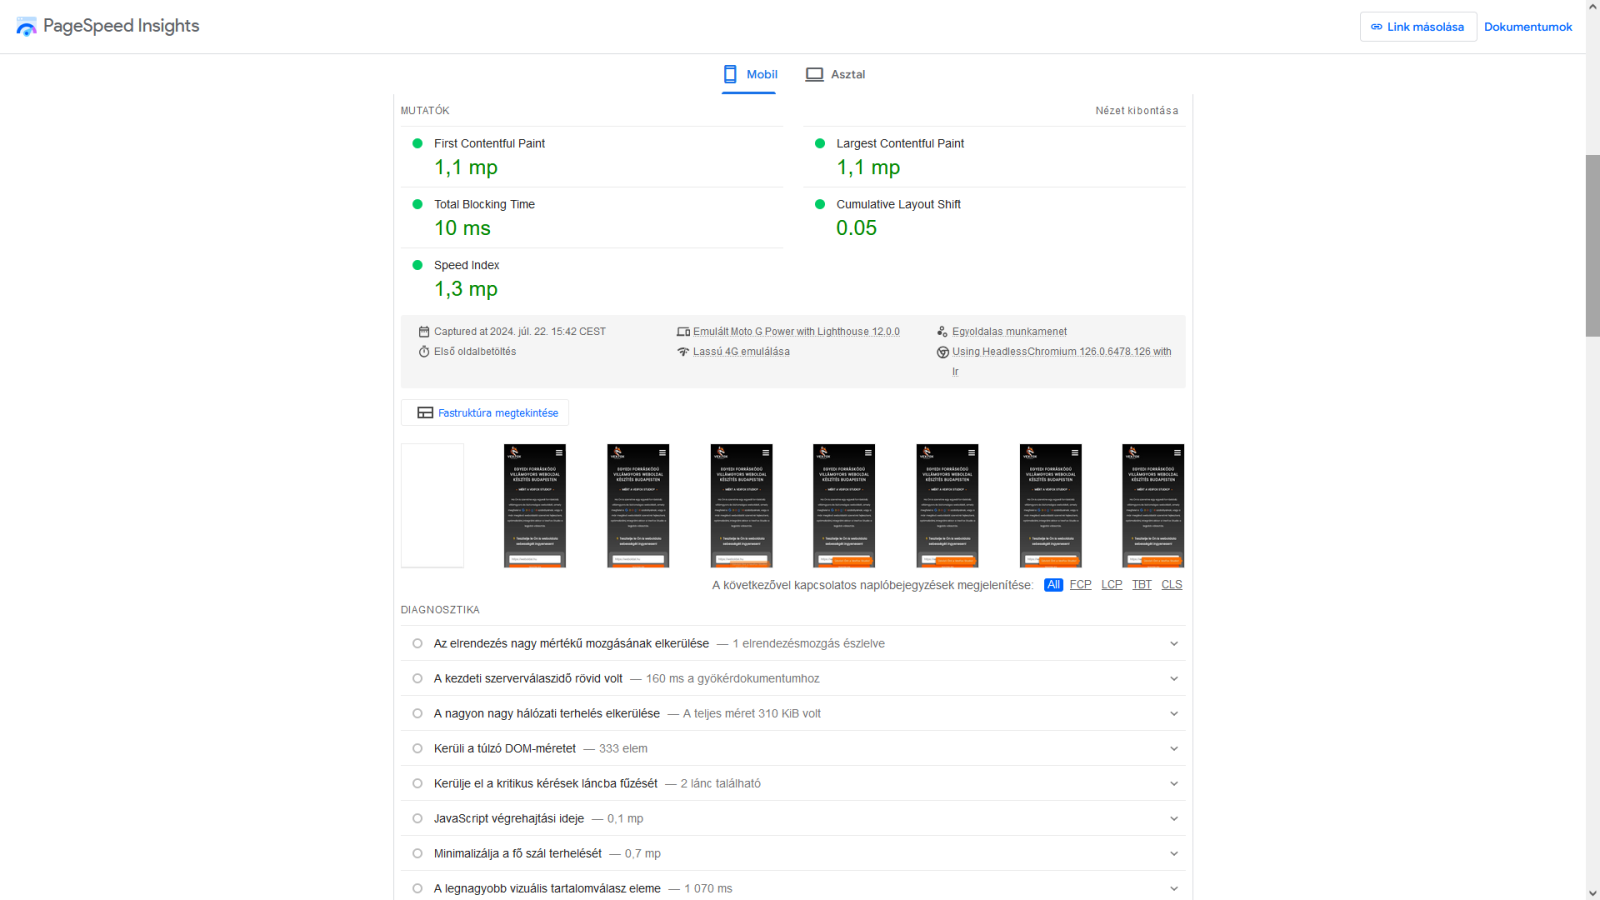Expand the layout shift (elrendezés mozgás) audit
Viewport: 1600px width, 900px height.
(1174, 644)
